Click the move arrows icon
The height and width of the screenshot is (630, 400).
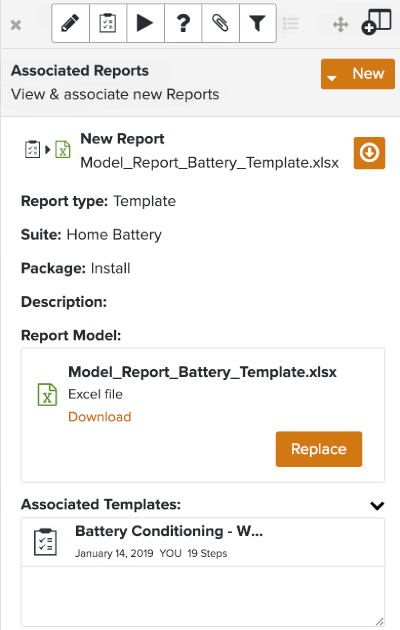tap(341, 25)
